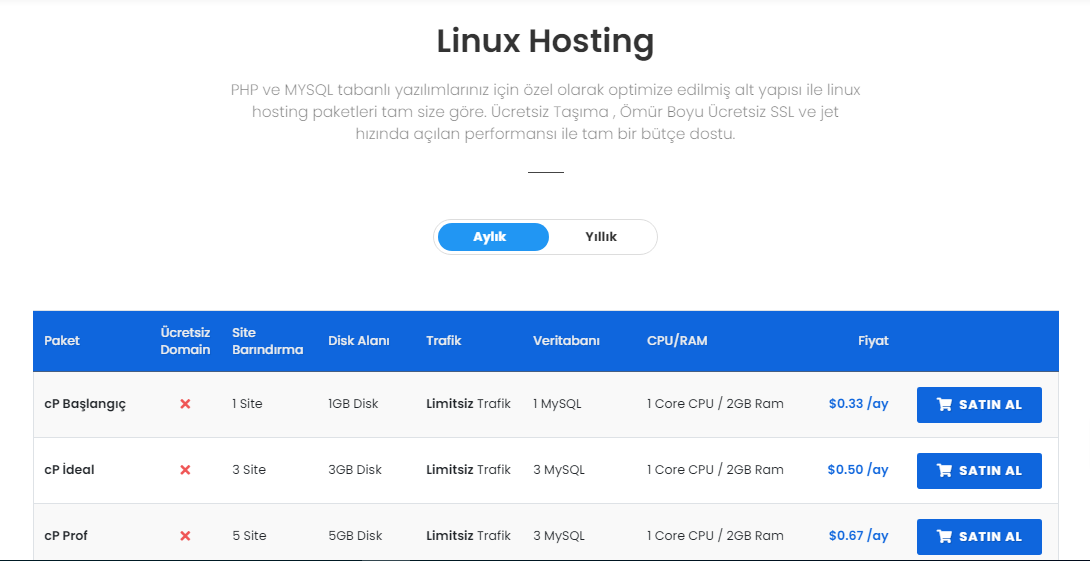Switch billing to Aylık

pos(493,237)
